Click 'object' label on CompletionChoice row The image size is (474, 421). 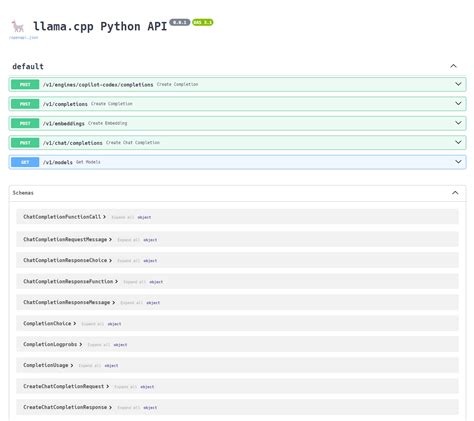click(114, 324)
